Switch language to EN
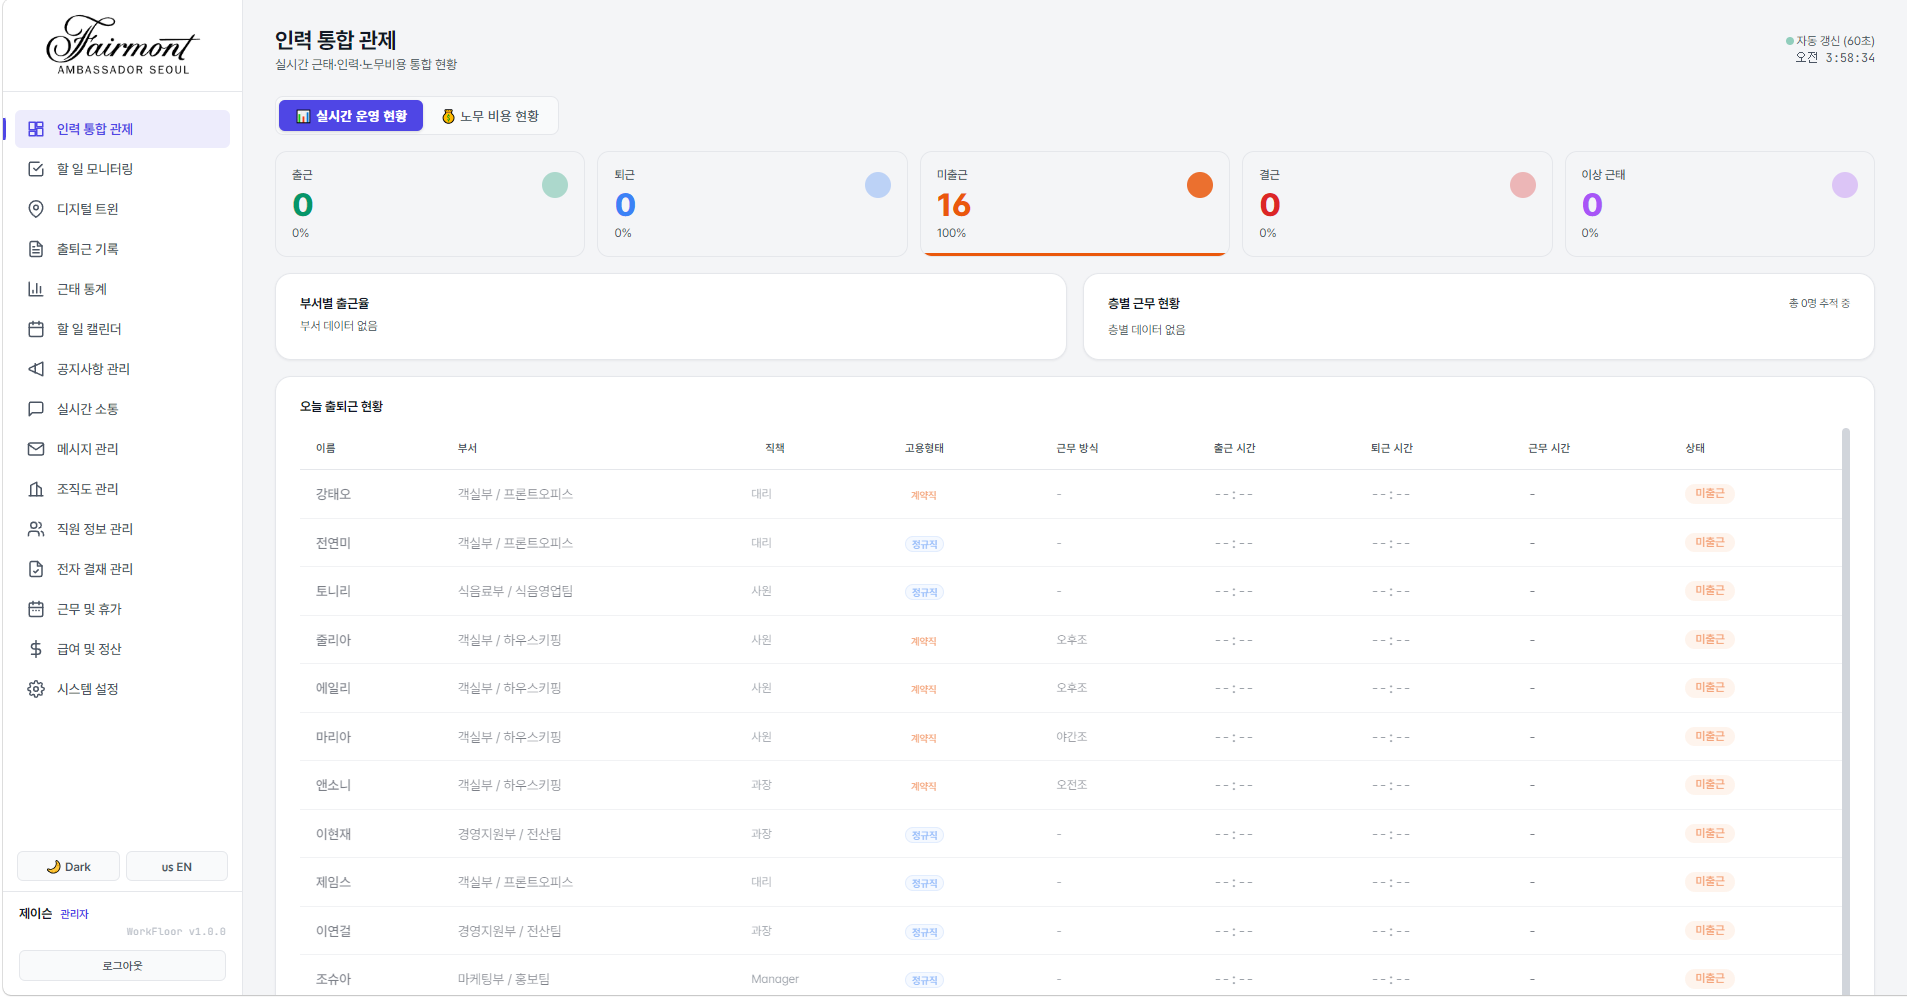The image size is (1907, 997). [x=177, y=867]
